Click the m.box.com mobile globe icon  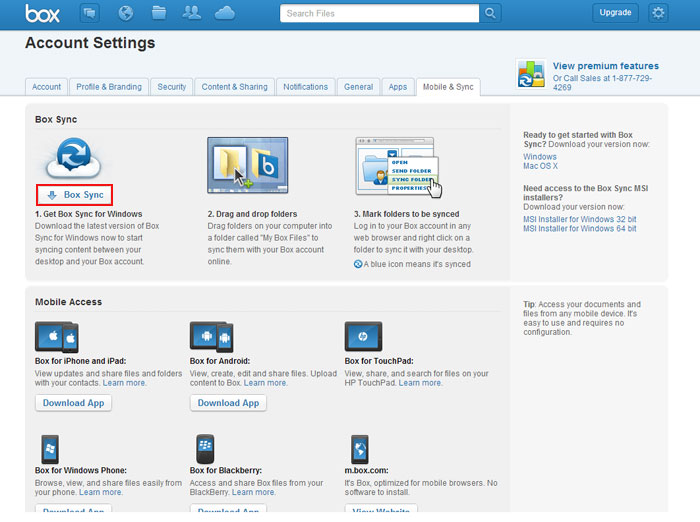(360, 449)
